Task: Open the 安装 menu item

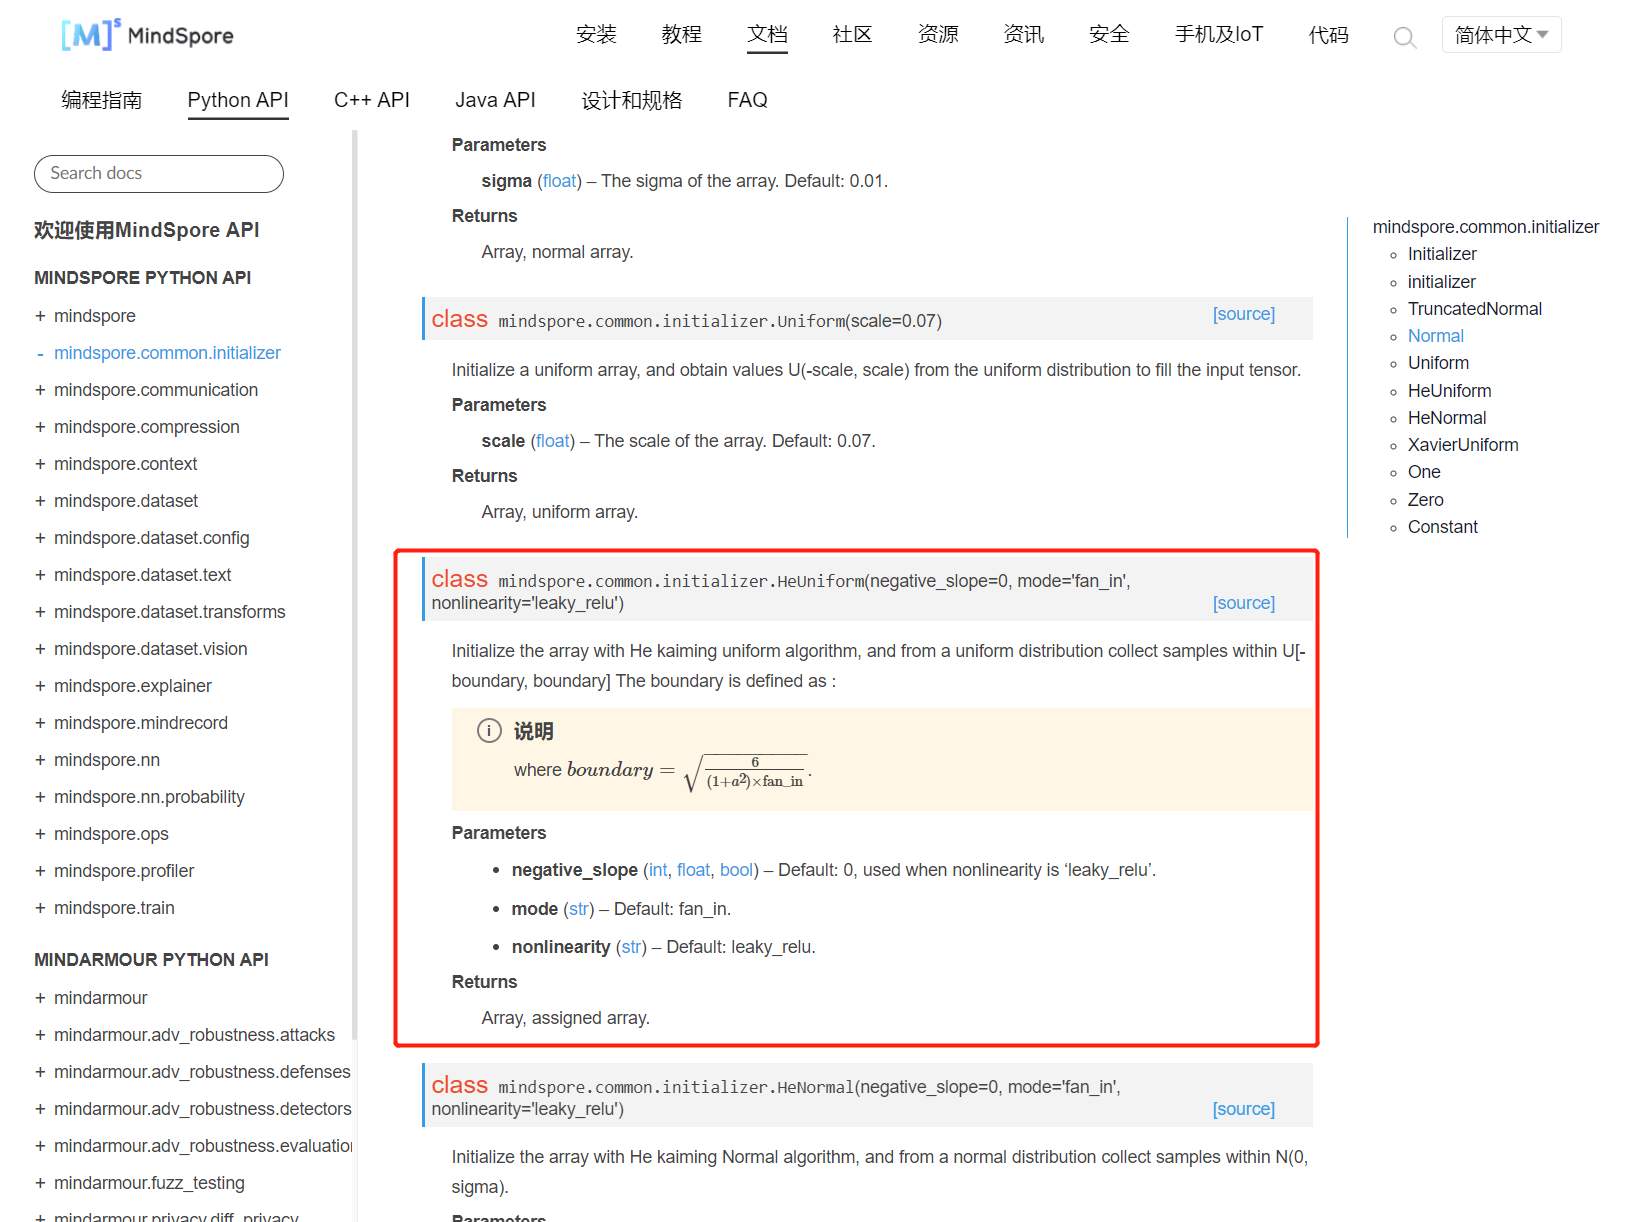Action: (596, 35)
